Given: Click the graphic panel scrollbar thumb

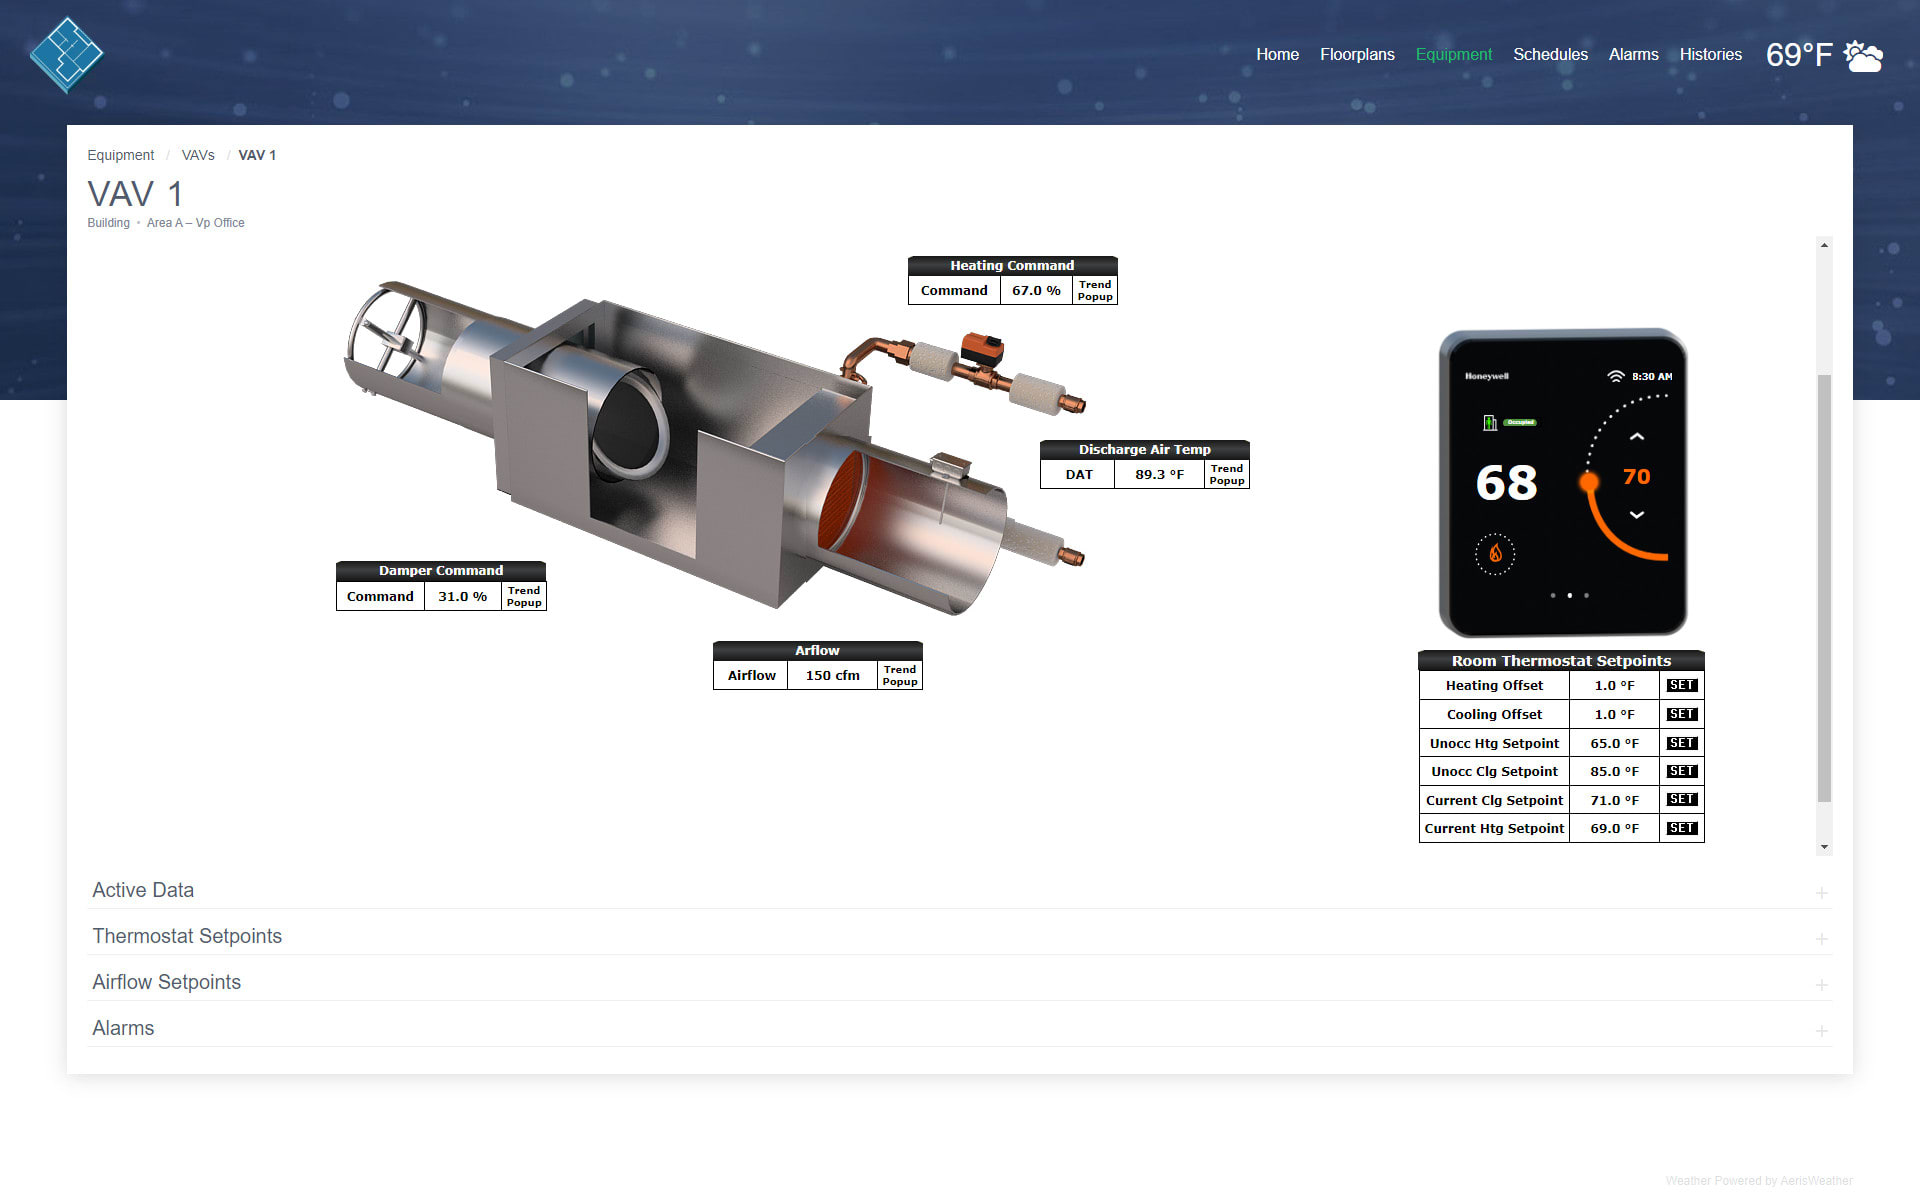Looking at the screenshot, I should pyautogui.click(x=1824, y=588).
